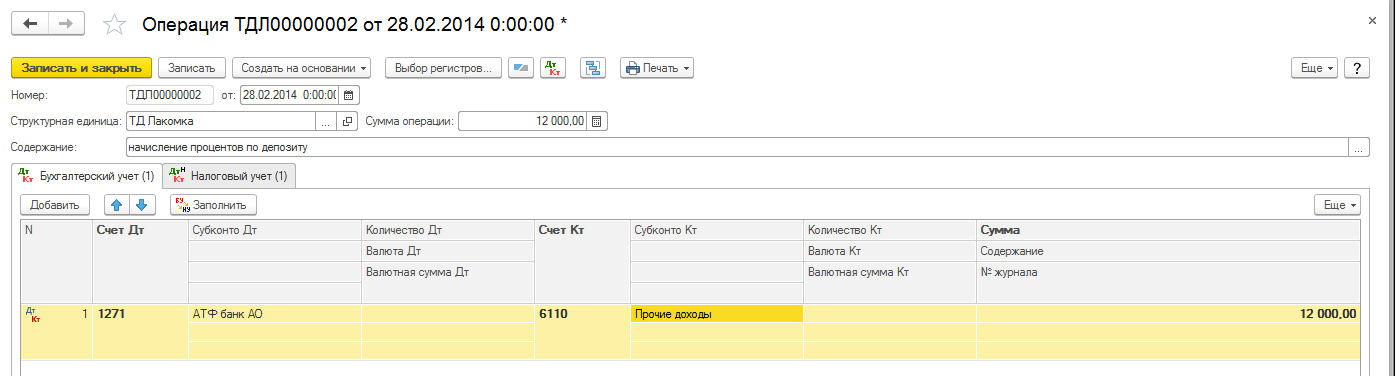1395x376 pixels.
Task: Add operation to favorites star
Action: [x=116, y=23]
